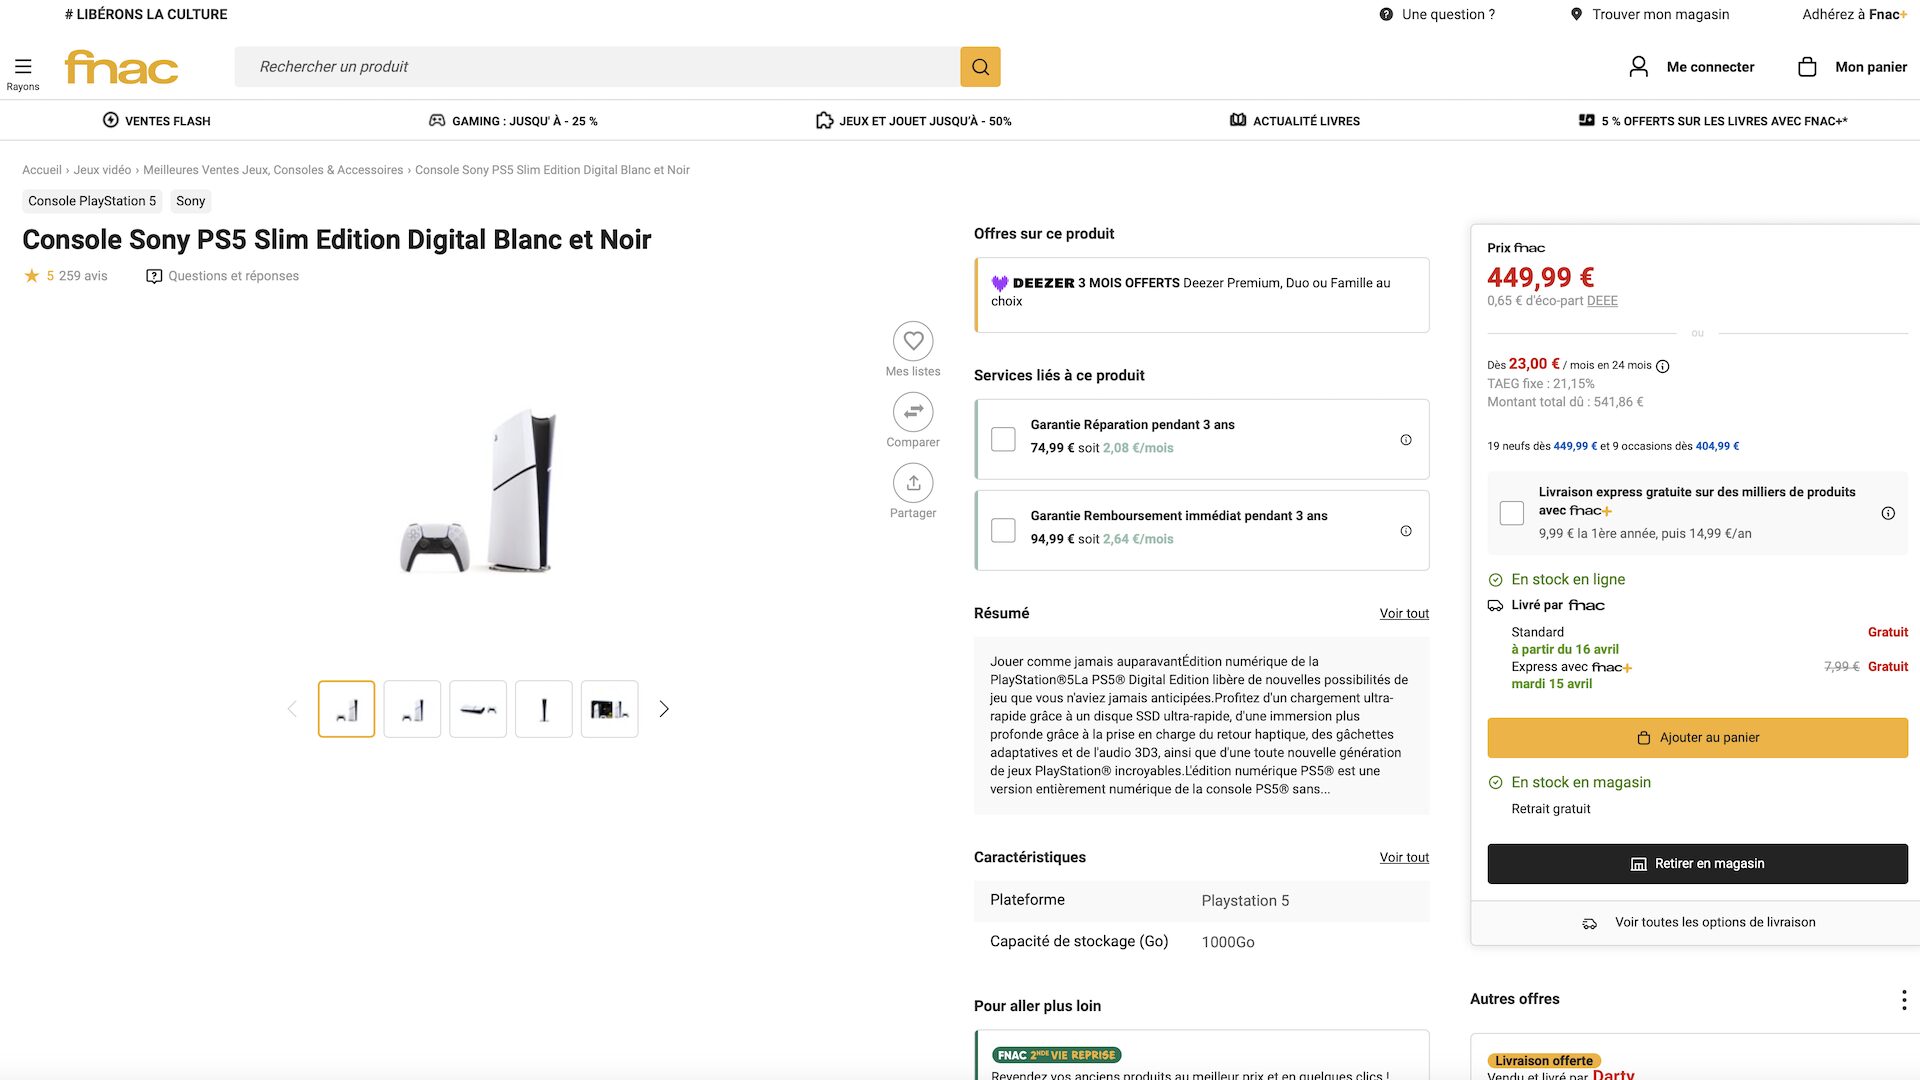This screenshot has height=1080, width=1920.
Task: Click the main PS5 product image
Action: tap(478, 490)
